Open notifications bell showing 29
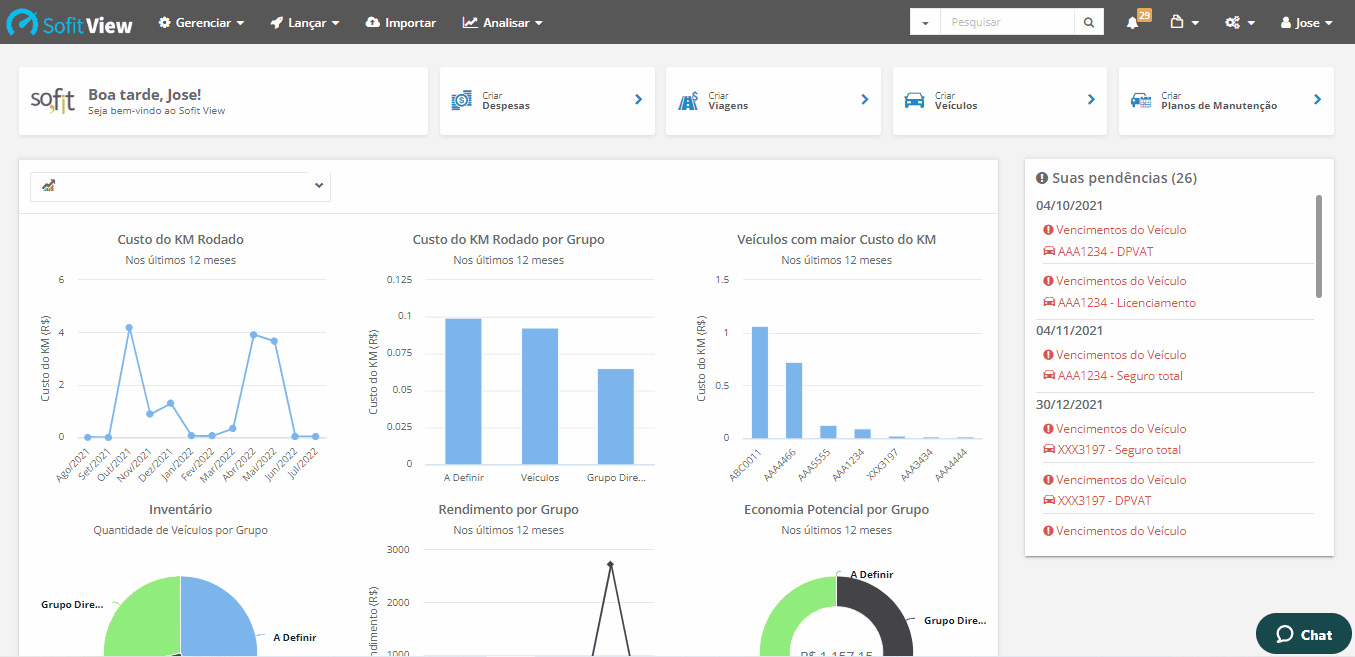This screenshot has height=657, width=1355. click(x=1137, y=20)
